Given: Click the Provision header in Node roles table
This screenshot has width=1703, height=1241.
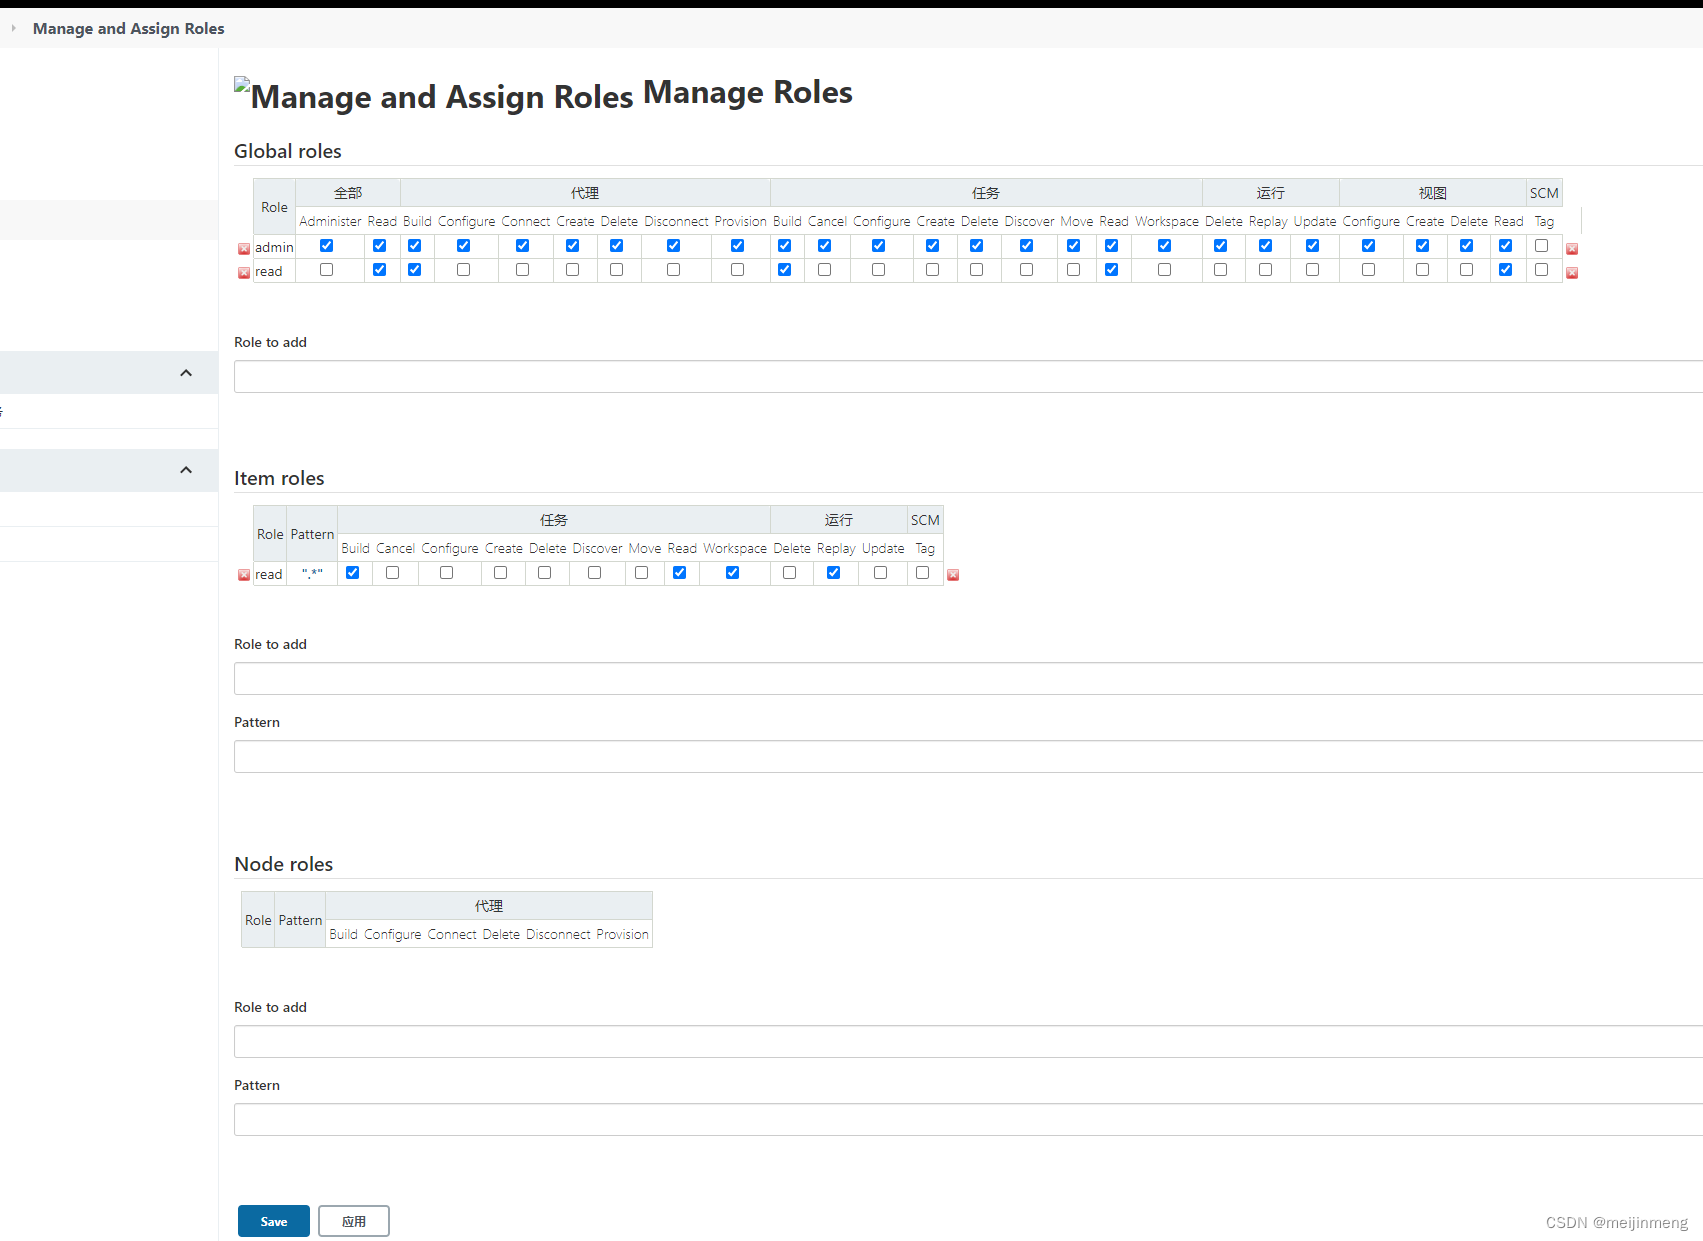Looking at the screenshot, I should (622, 934).
